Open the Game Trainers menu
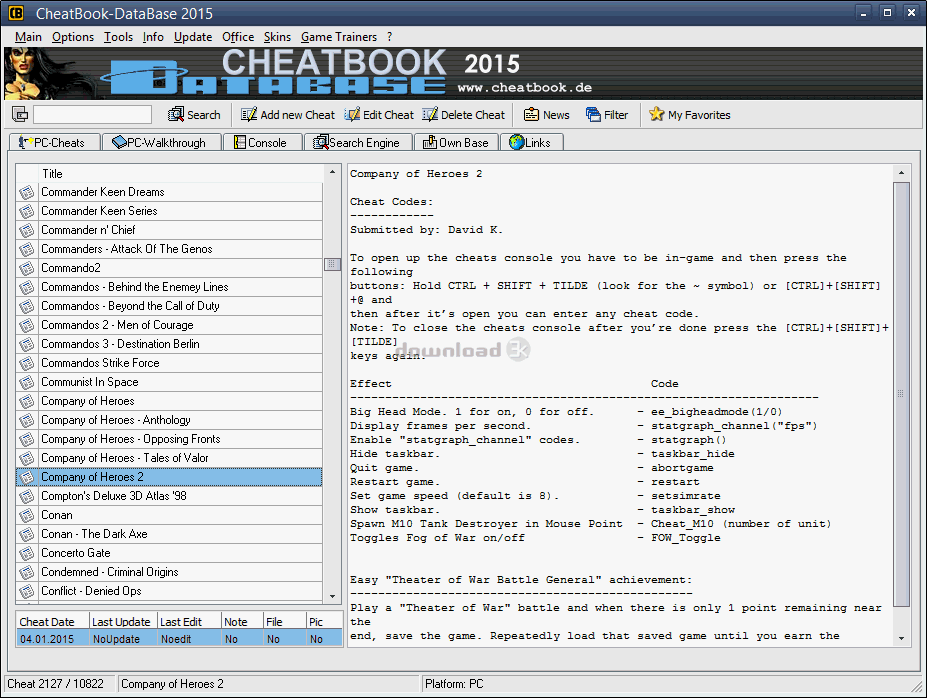927x698 pixels. (x=339, y=37)
